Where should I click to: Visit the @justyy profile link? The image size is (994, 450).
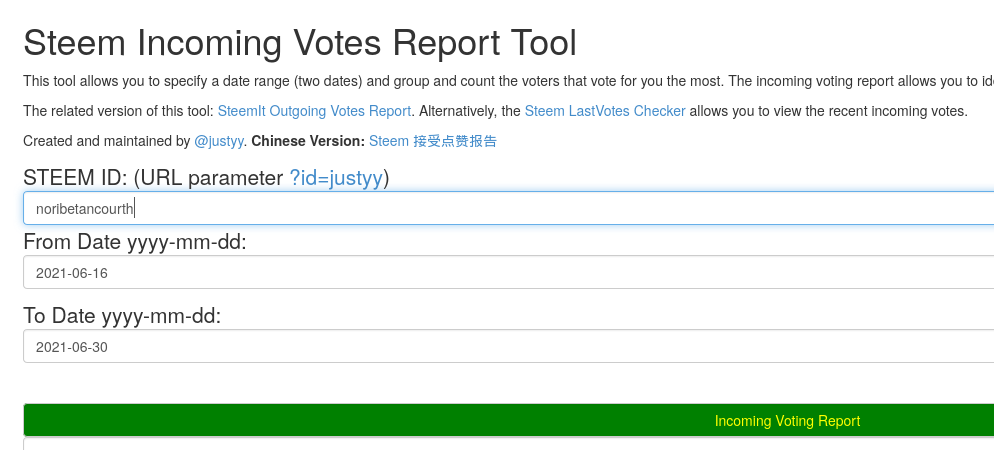[219, 141]
